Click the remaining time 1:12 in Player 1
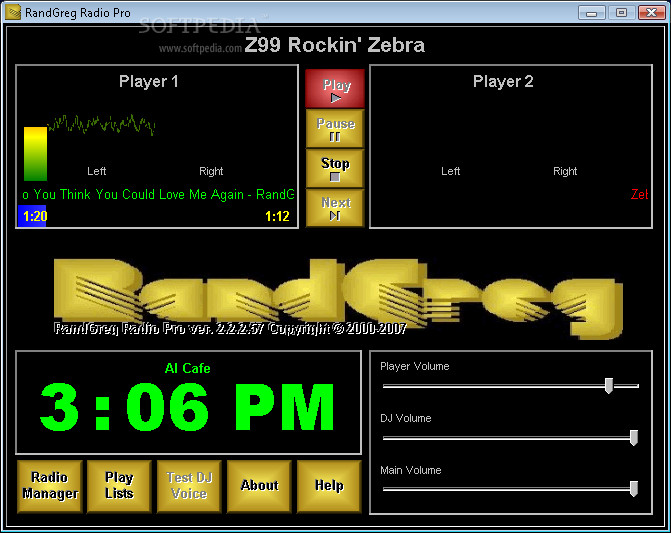 pyautogui.click(x=277, y=216)
